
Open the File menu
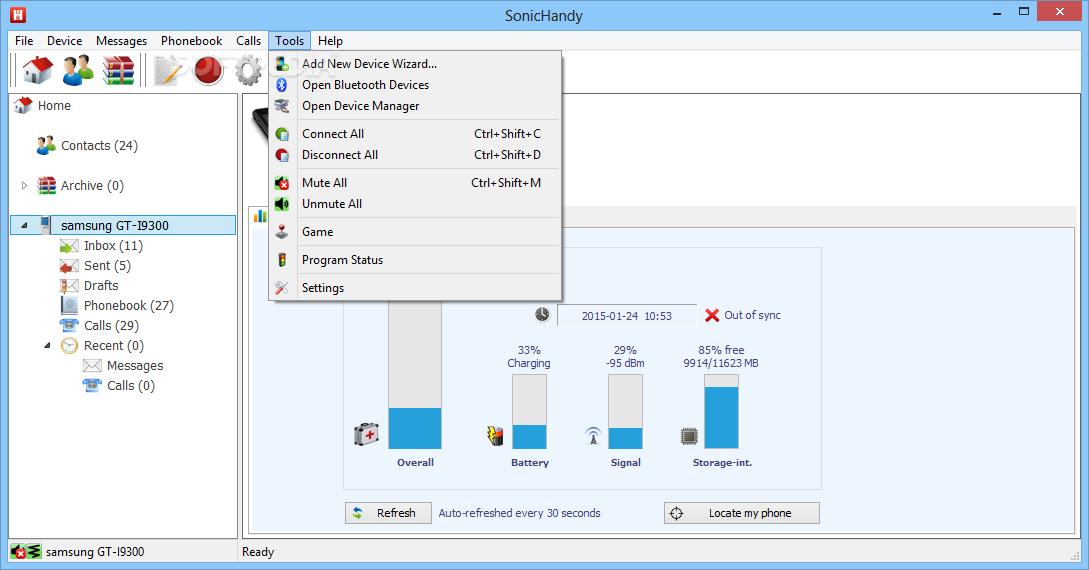pos(24,41)
